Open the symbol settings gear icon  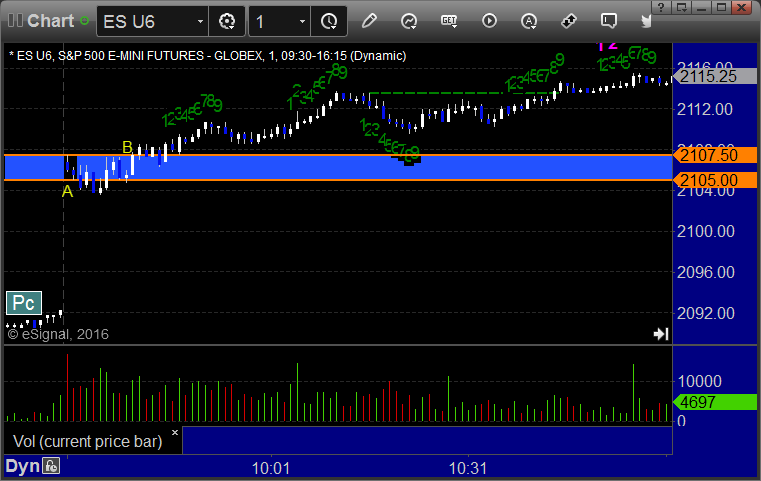tap(227, 21)
